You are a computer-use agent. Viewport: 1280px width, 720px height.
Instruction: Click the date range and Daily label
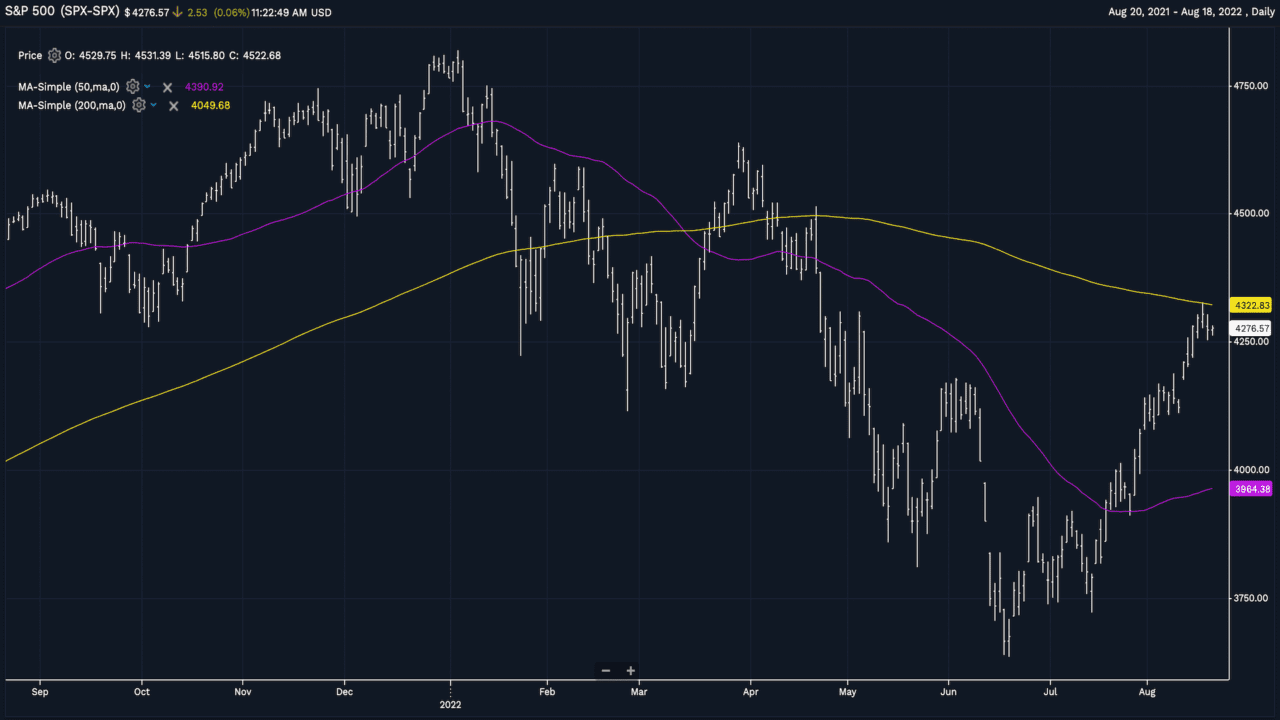(1190, 13)
